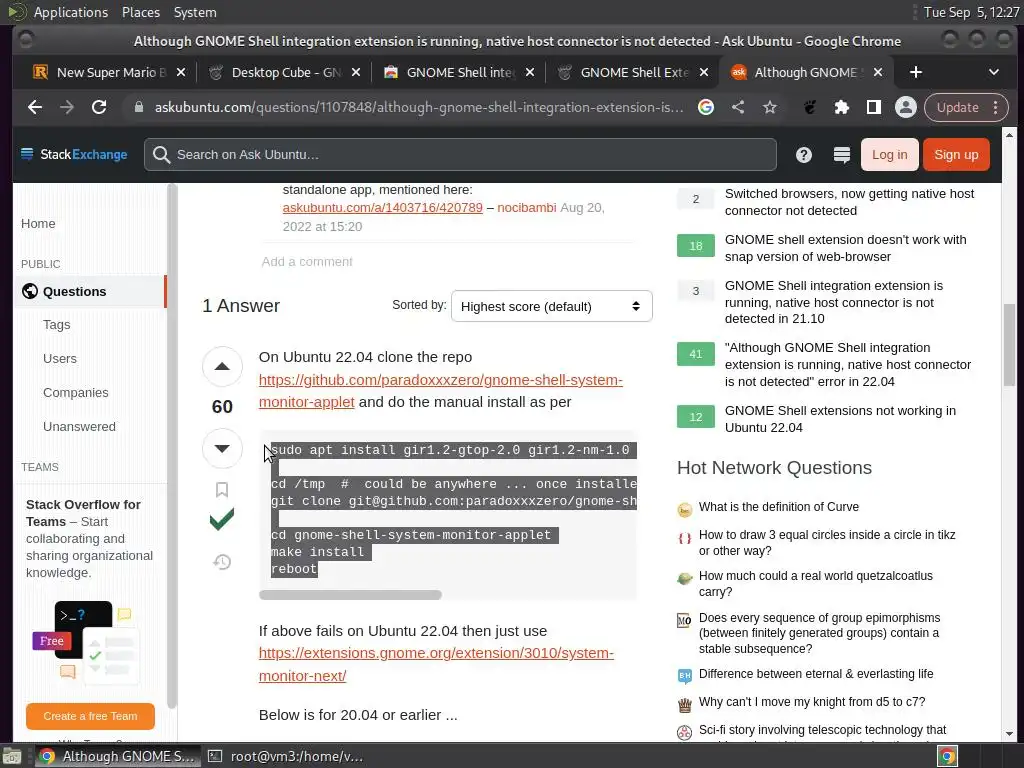Click the Log in button
Viewport: 1024px width, 768px height.
889,155
